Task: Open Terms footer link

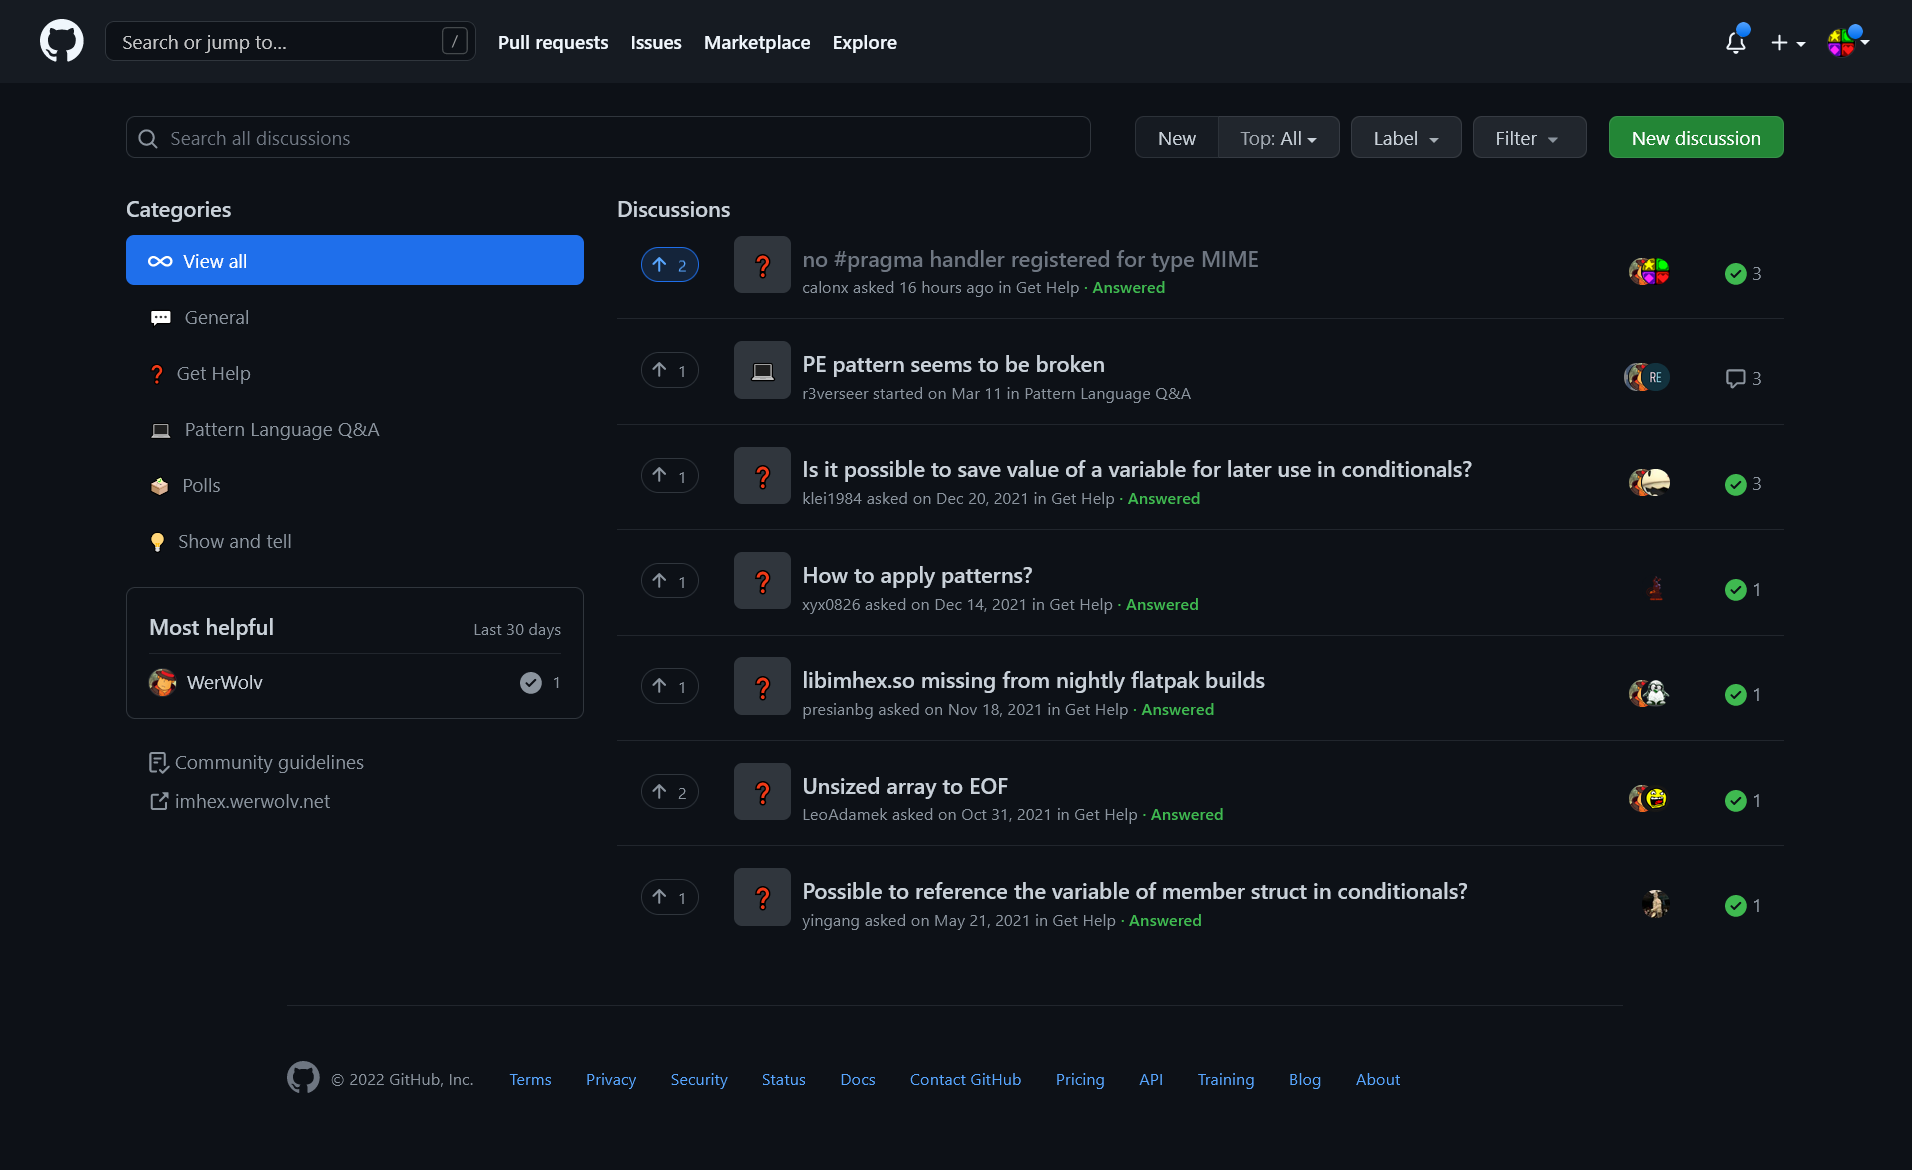Action: click(x=530, y=1079)
